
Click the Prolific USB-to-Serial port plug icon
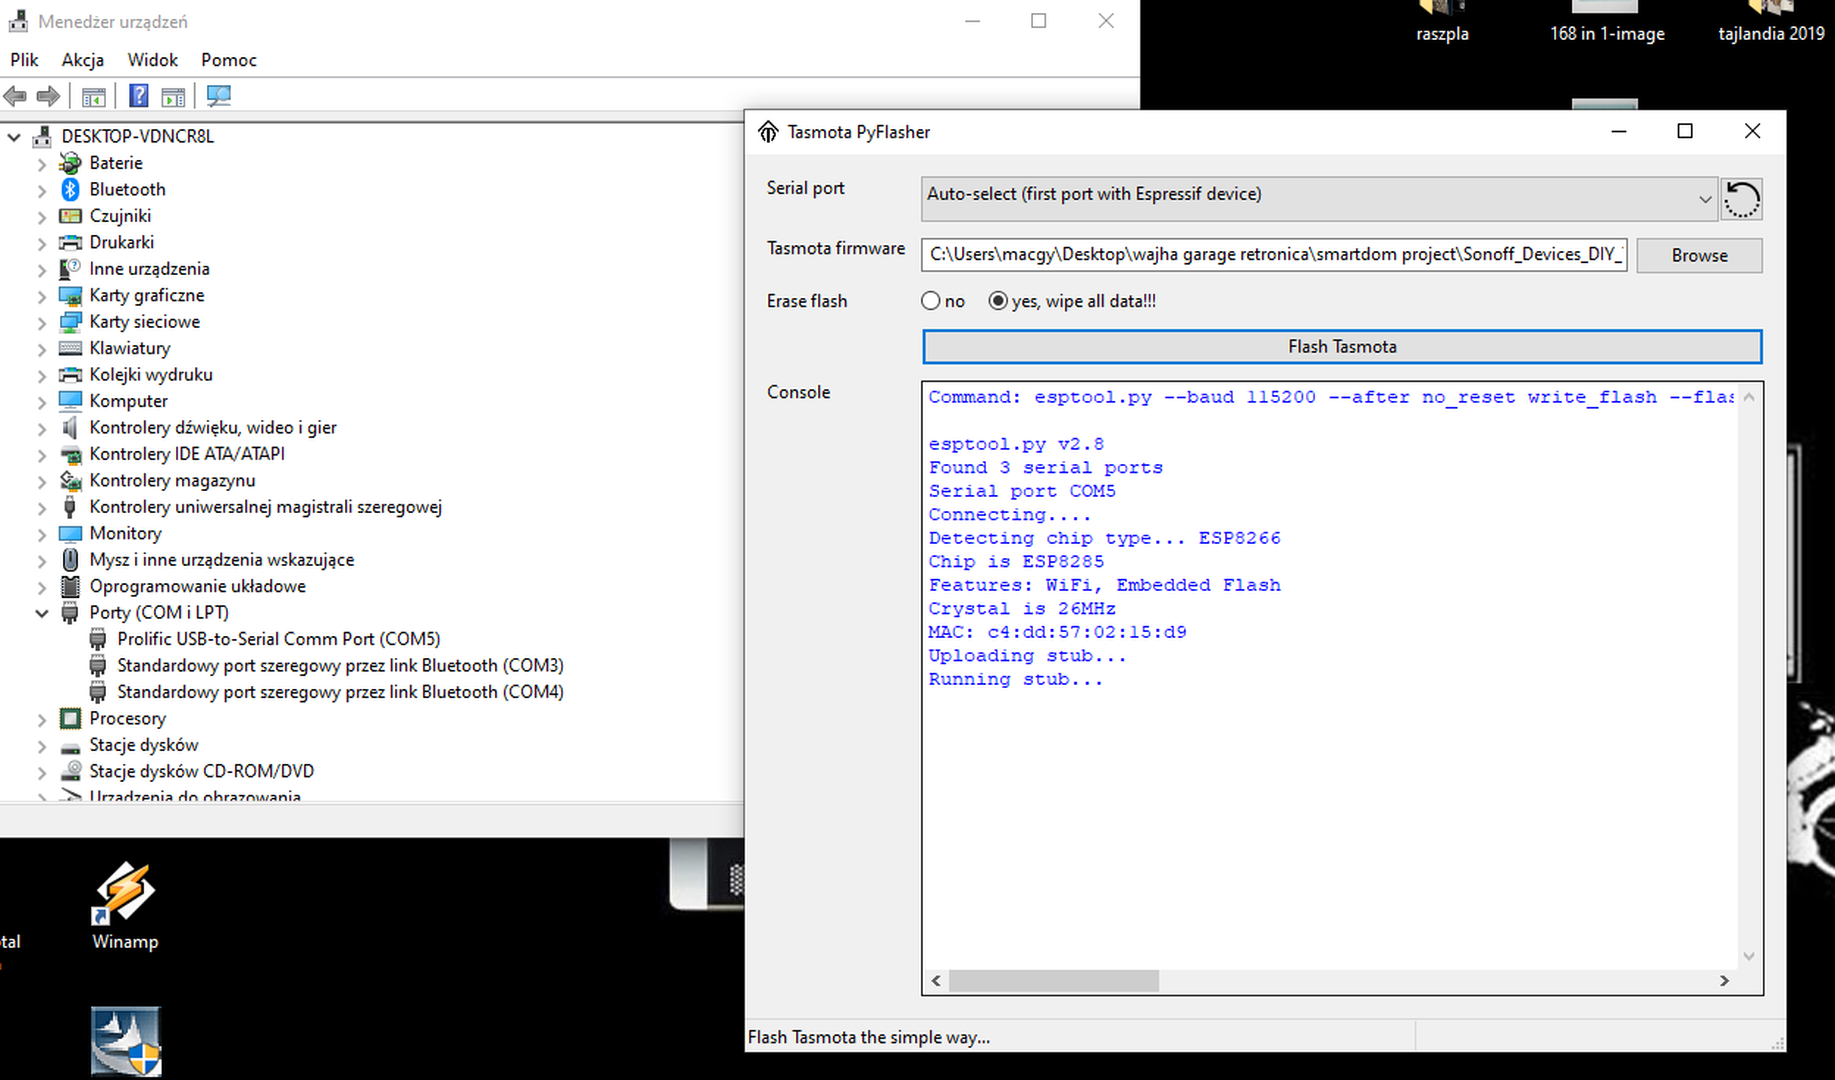pos(98,639)
